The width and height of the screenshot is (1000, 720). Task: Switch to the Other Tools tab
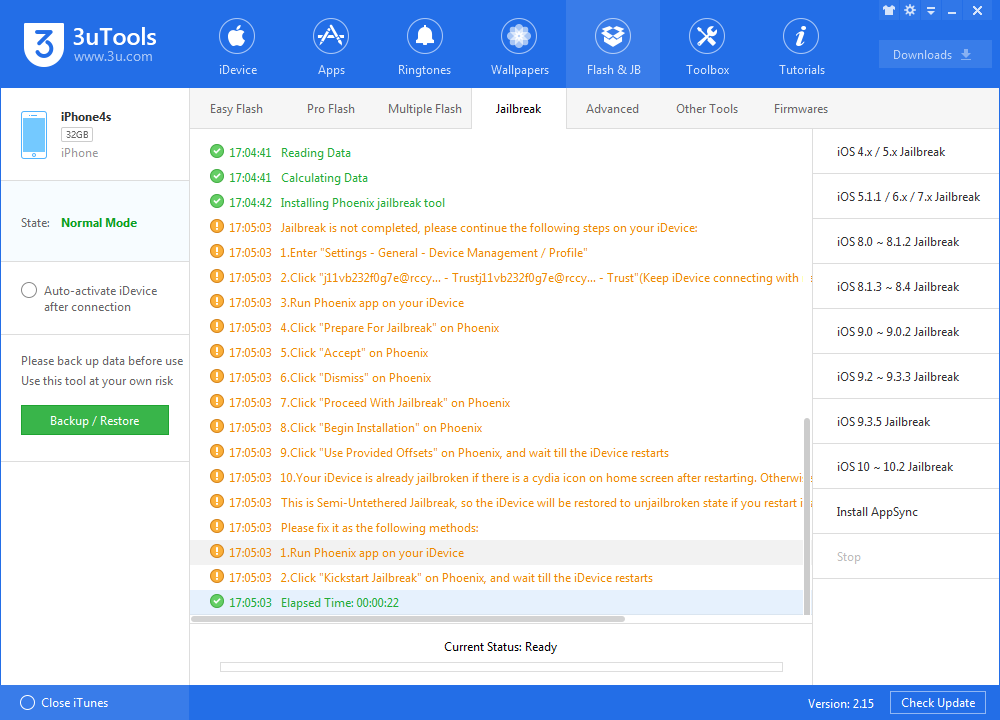point(707,109)
